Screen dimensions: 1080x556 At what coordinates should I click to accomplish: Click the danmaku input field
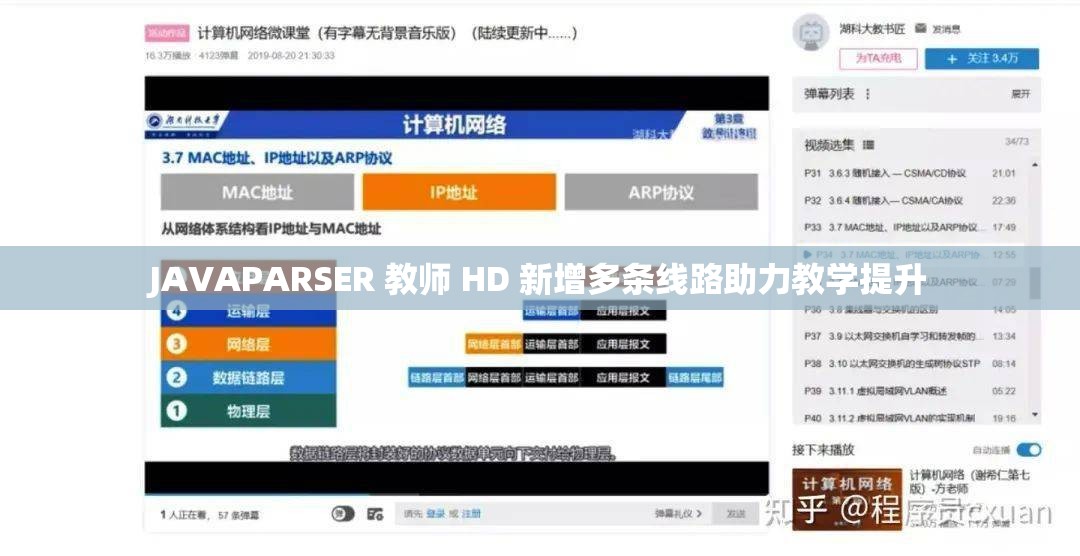click(x=553, y=514)
